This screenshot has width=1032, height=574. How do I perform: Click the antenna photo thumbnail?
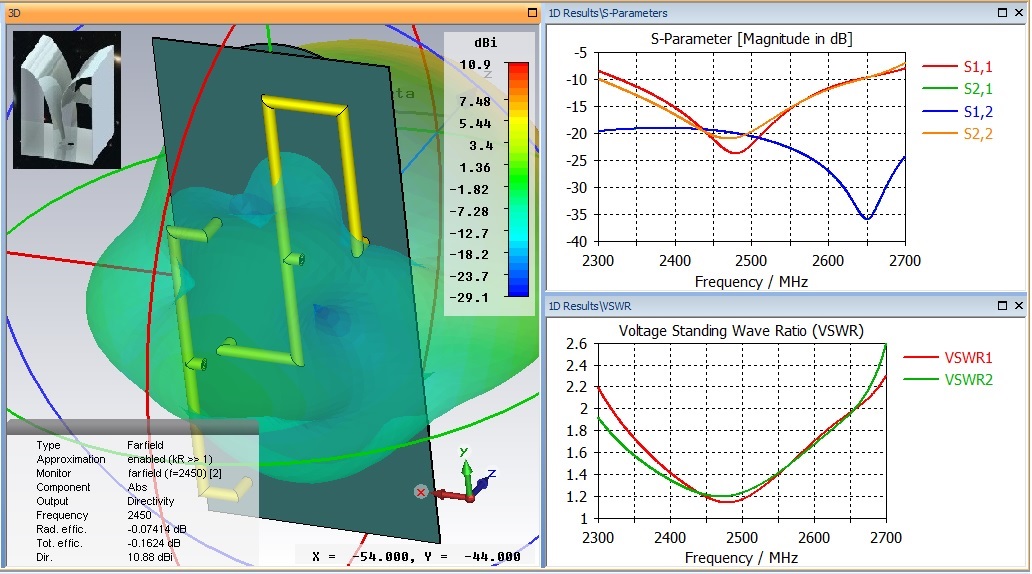click(x=67, y=99)
